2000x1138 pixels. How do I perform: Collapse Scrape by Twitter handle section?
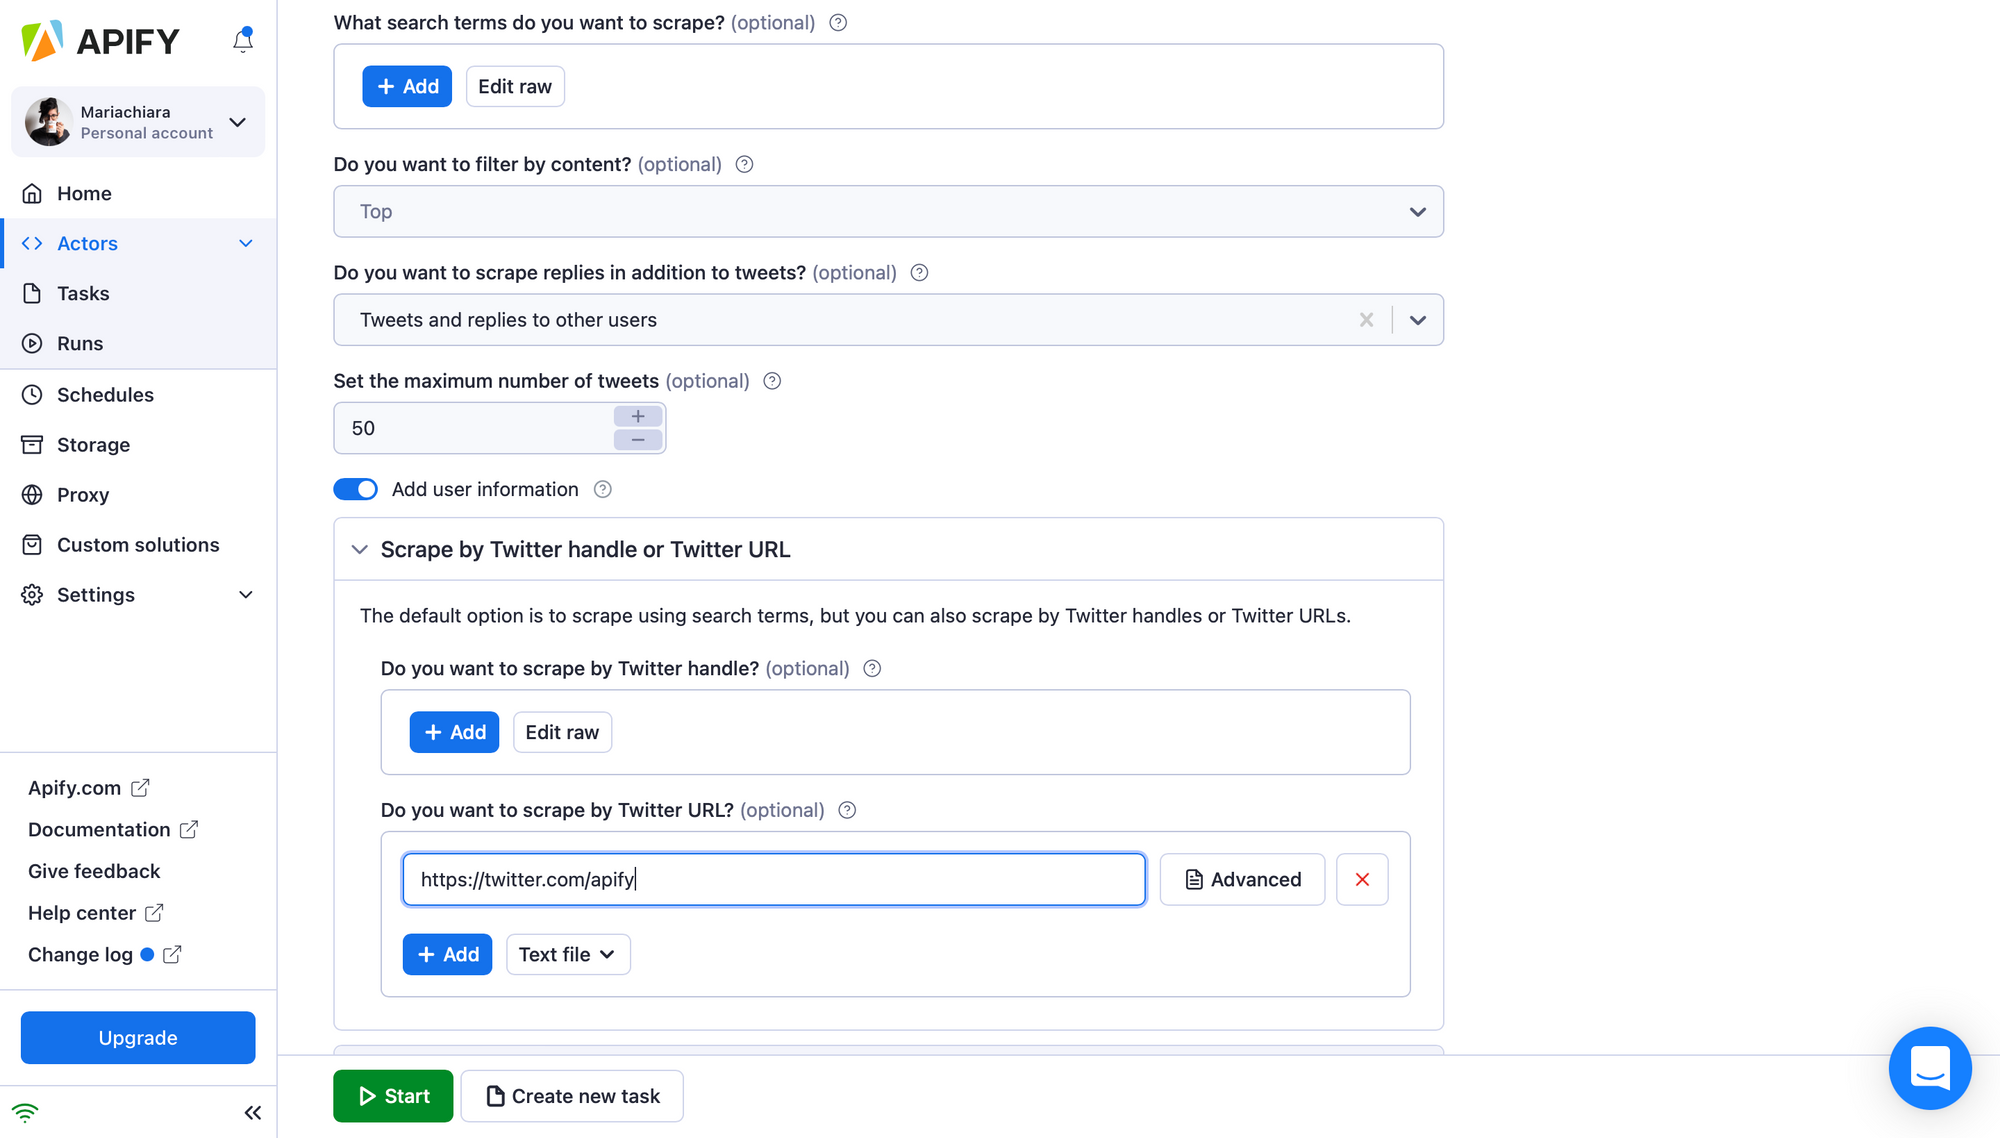point(360,549)
